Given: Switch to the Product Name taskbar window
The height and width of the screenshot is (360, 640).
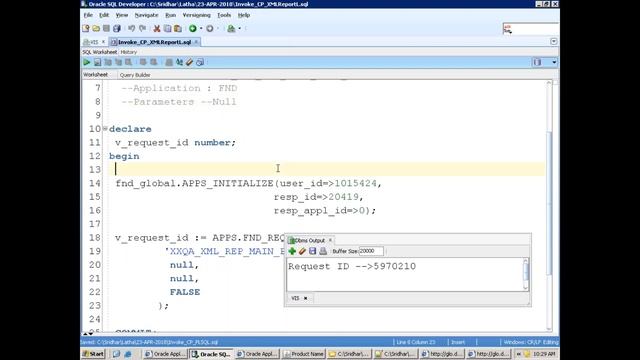Looking at the screenshot, I should pos(304,354).
